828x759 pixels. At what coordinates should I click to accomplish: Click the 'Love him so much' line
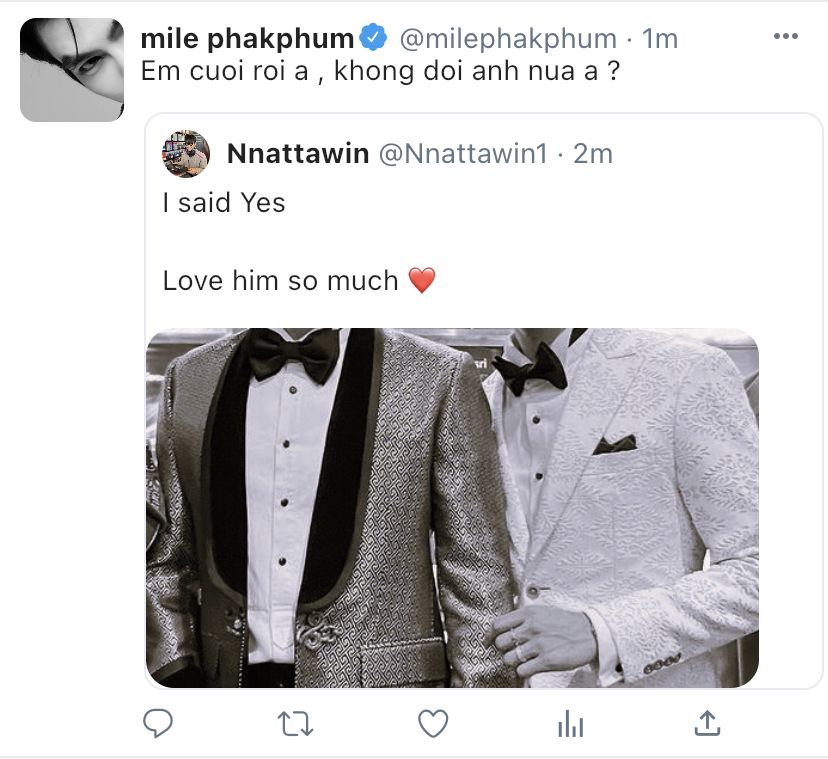280,281
